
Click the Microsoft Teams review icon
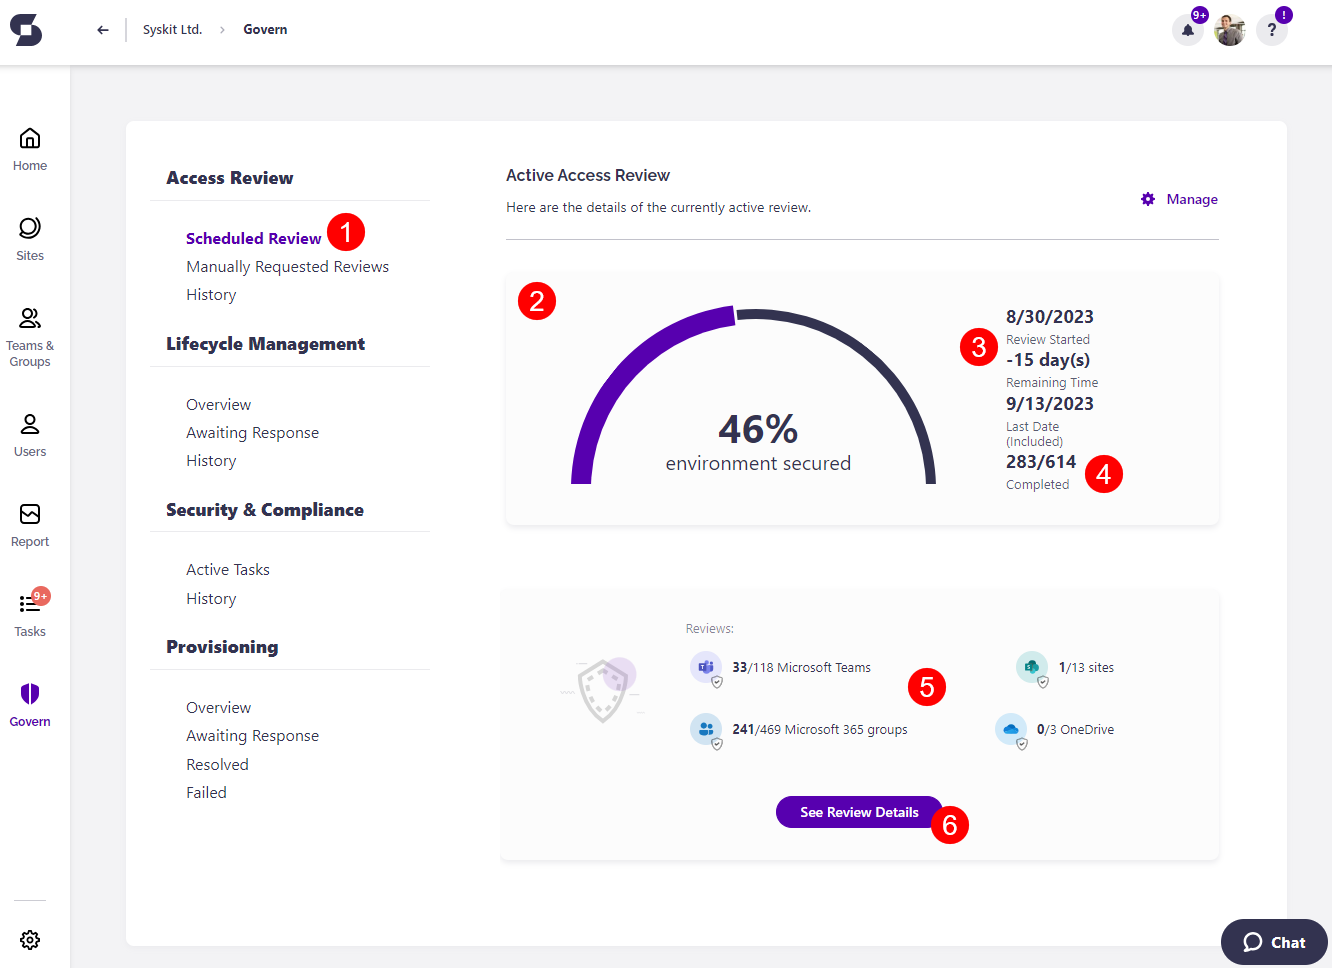[x=706, y=667]
